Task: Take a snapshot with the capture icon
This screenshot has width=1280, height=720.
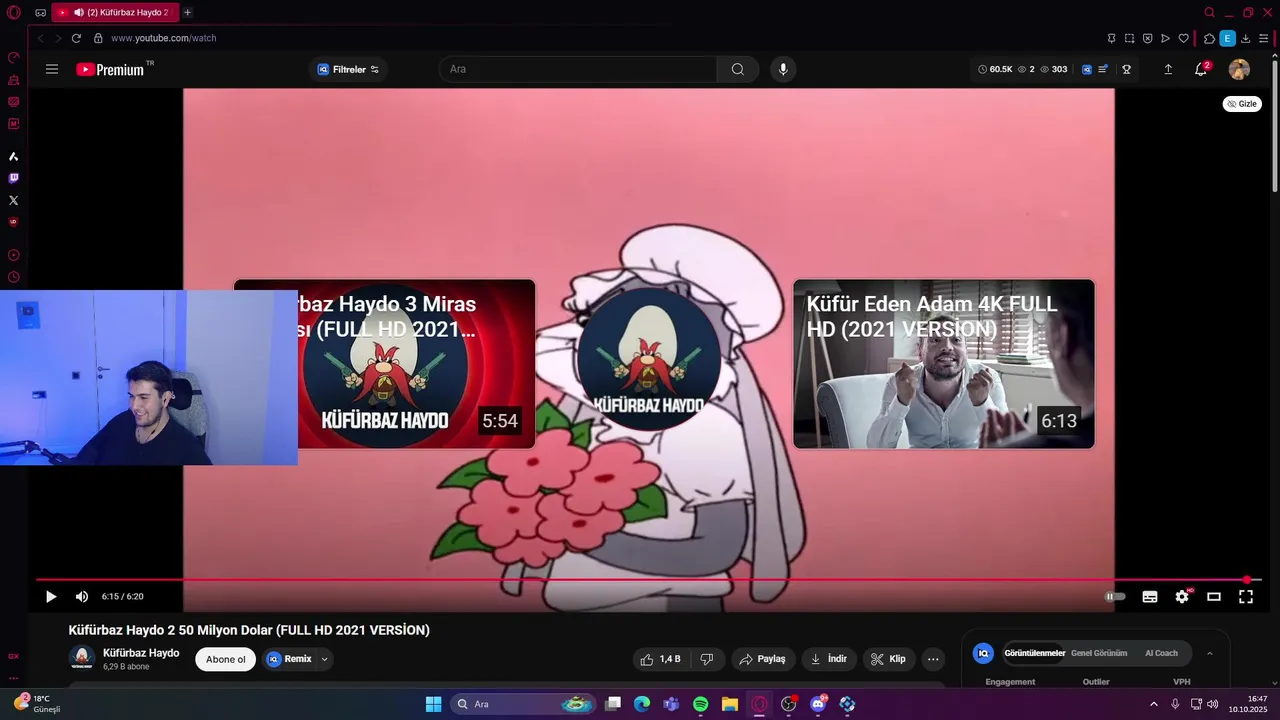Action: (1129, 38)
